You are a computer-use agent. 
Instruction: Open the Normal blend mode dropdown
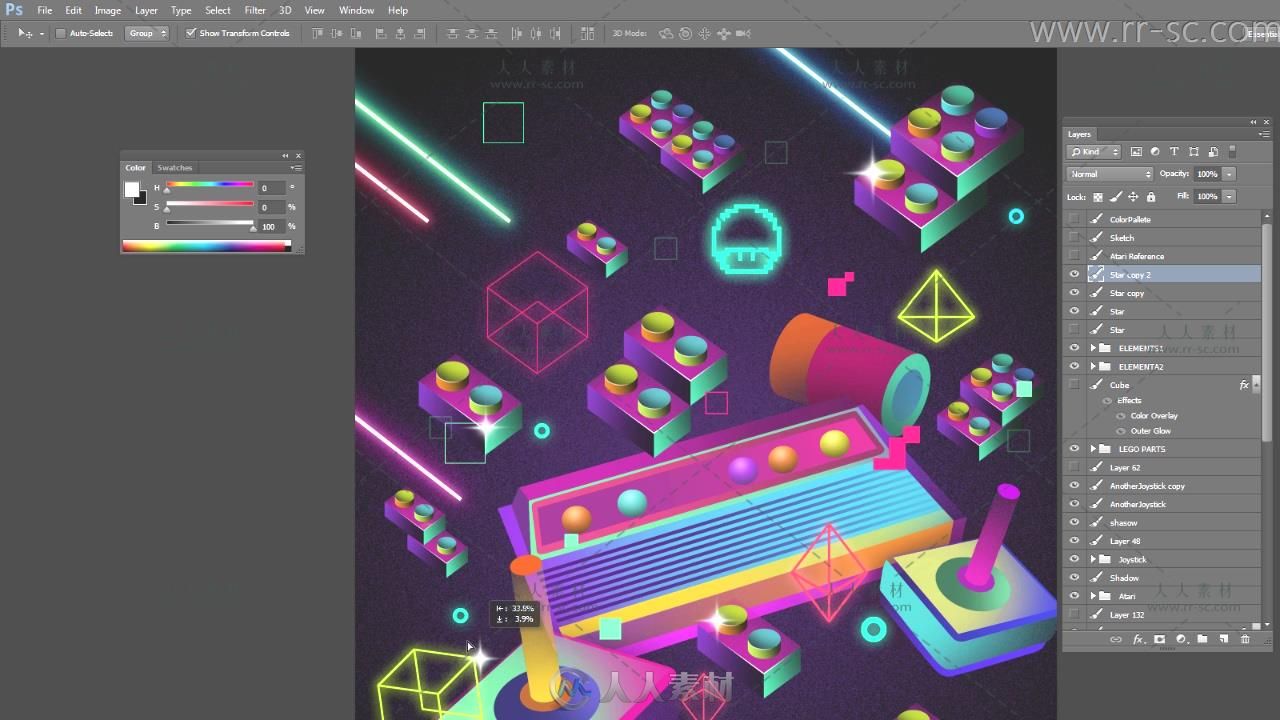1110,174
